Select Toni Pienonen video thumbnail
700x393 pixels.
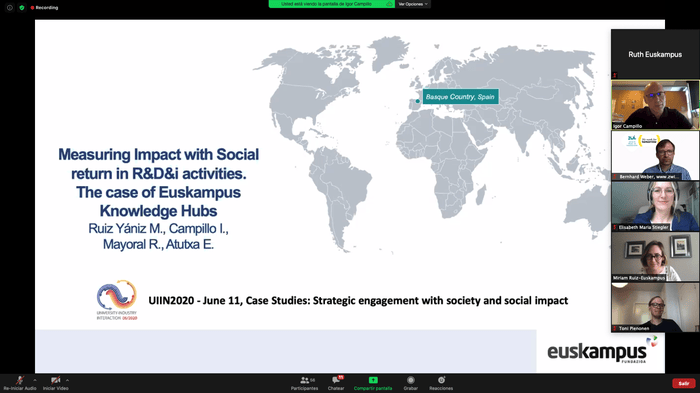pos(655,308)
